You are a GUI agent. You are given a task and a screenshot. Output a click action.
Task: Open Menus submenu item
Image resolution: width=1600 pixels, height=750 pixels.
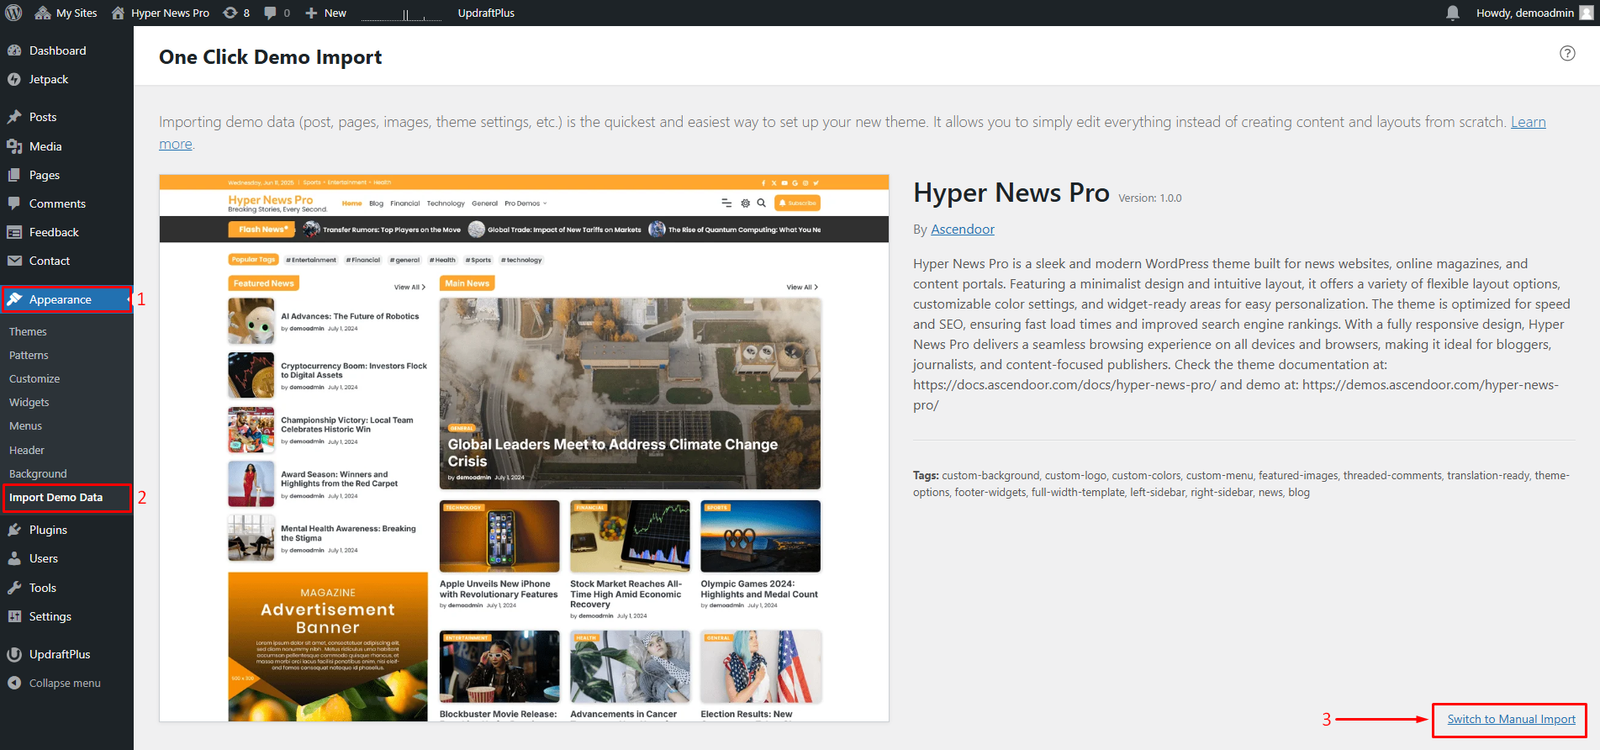26,427
